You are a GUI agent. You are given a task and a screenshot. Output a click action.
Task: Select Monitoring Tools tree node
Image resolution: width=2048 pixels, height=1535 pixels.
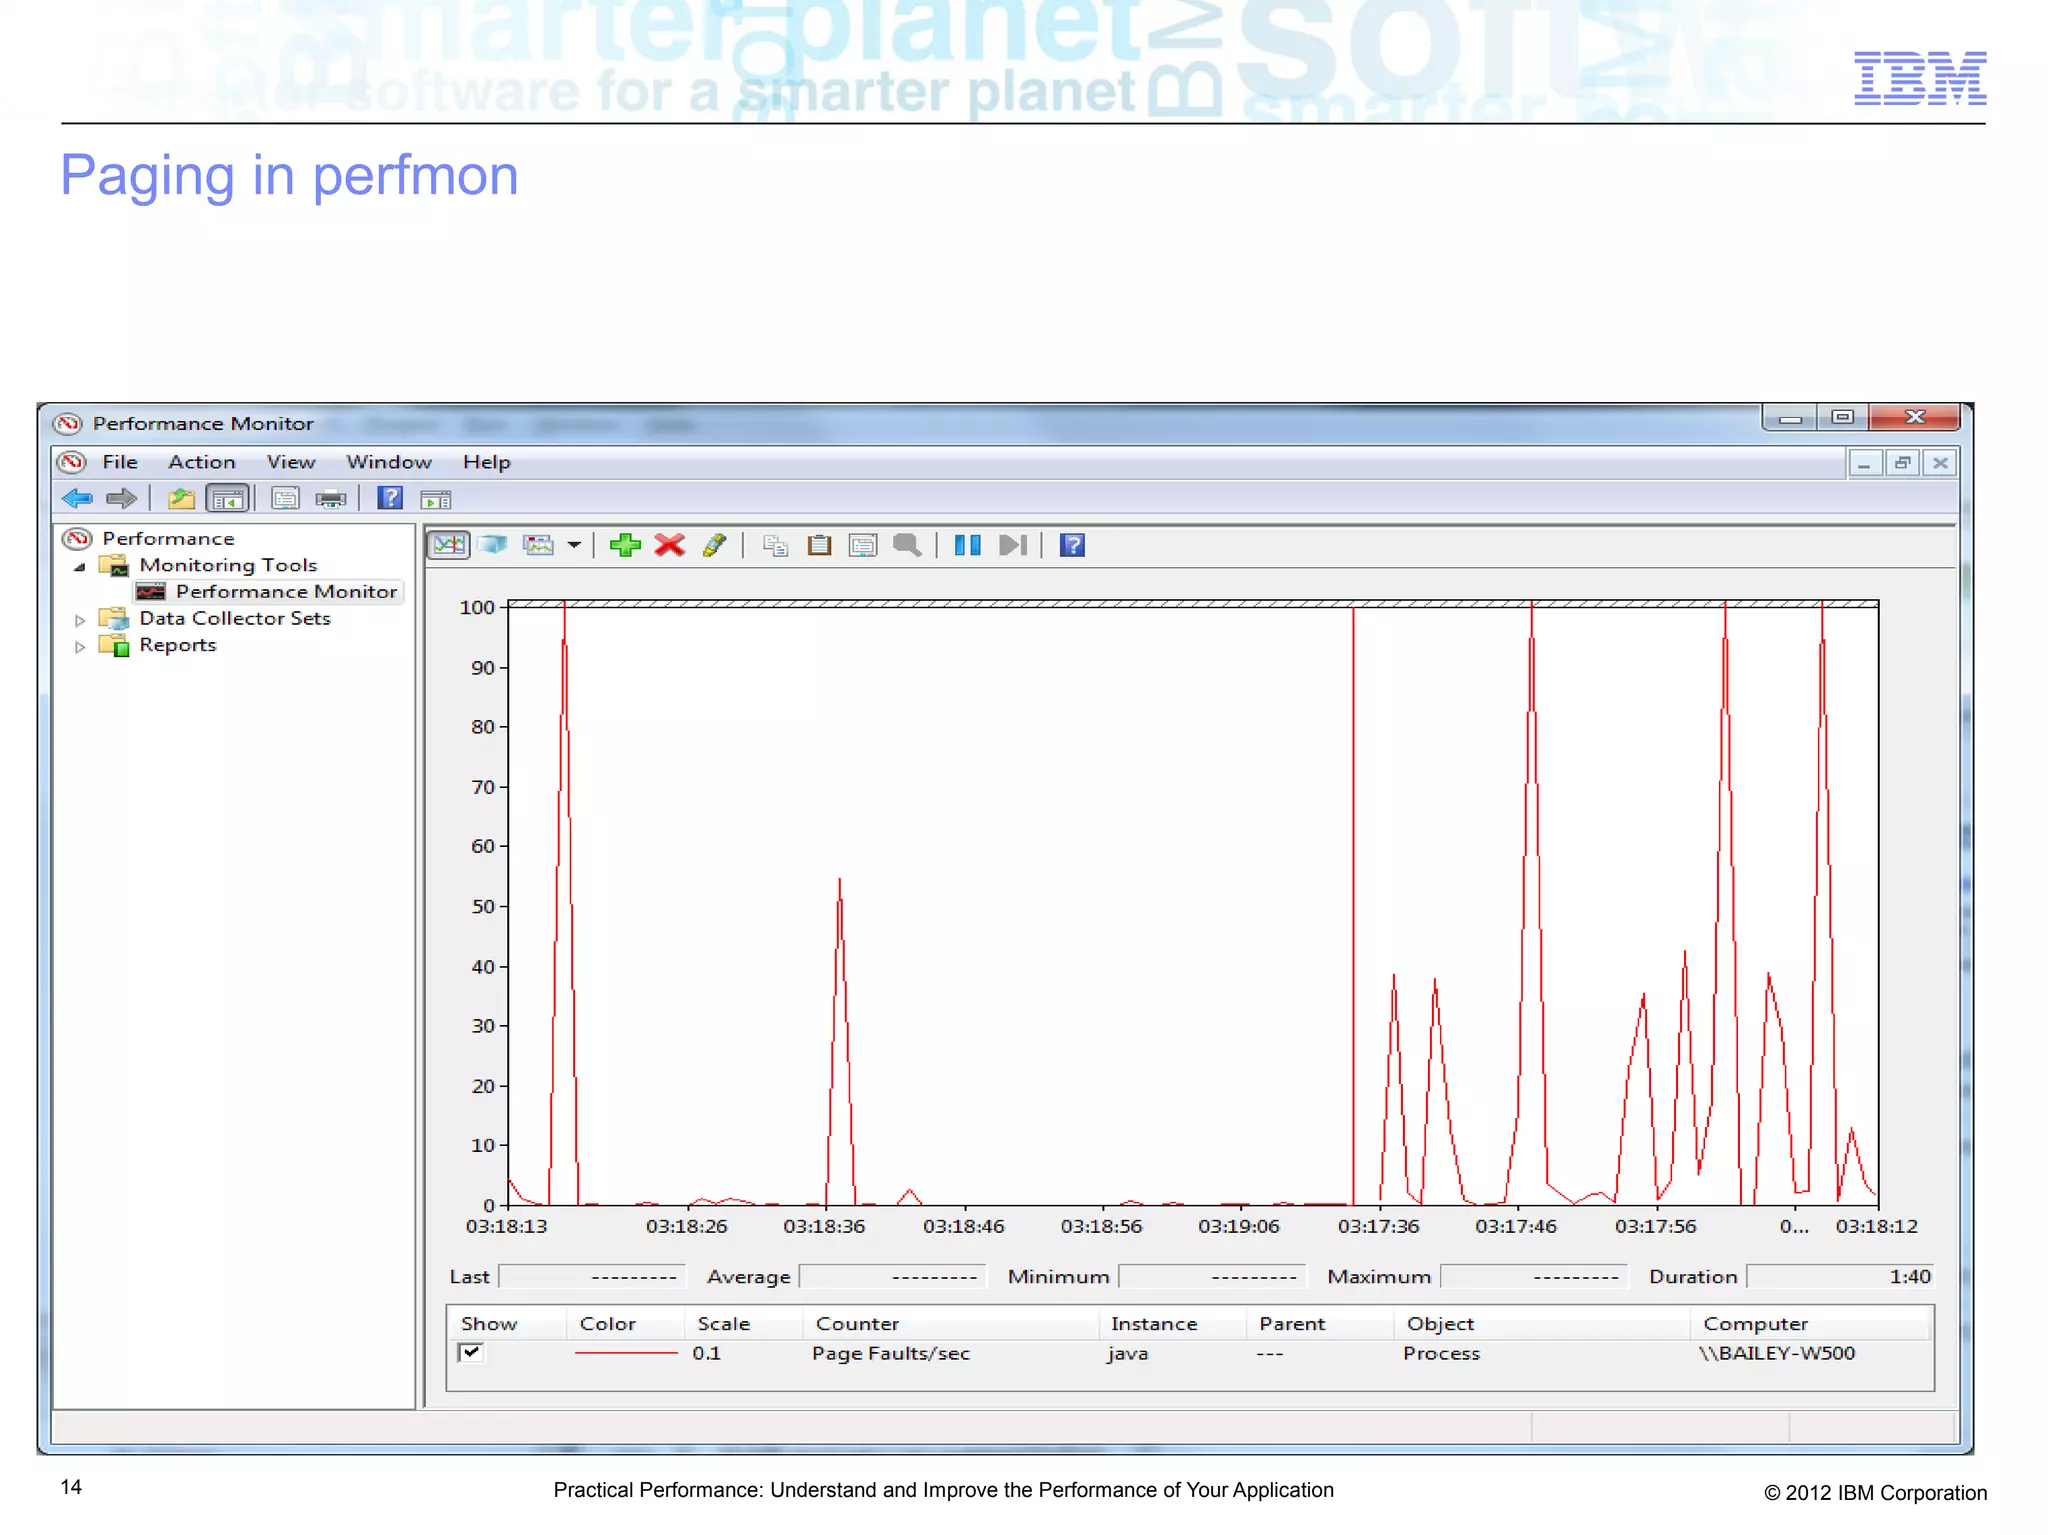click(228, 565)
